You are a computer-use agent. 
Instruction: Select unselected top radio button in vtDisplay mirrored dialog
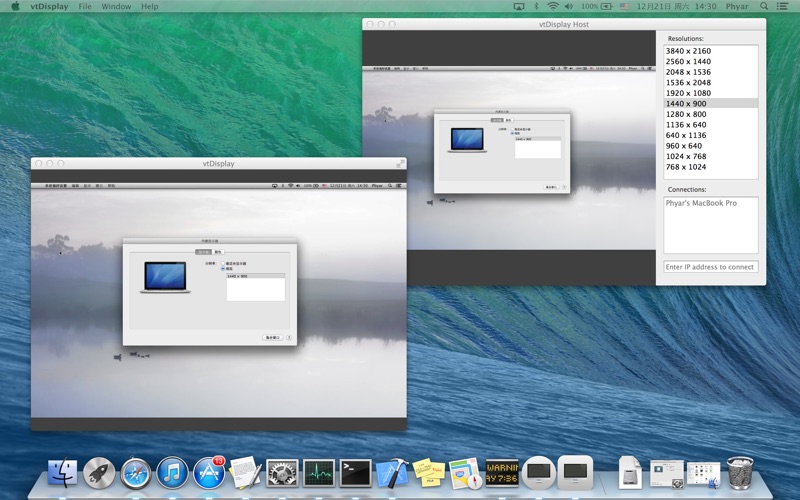(x=223, y=263)
